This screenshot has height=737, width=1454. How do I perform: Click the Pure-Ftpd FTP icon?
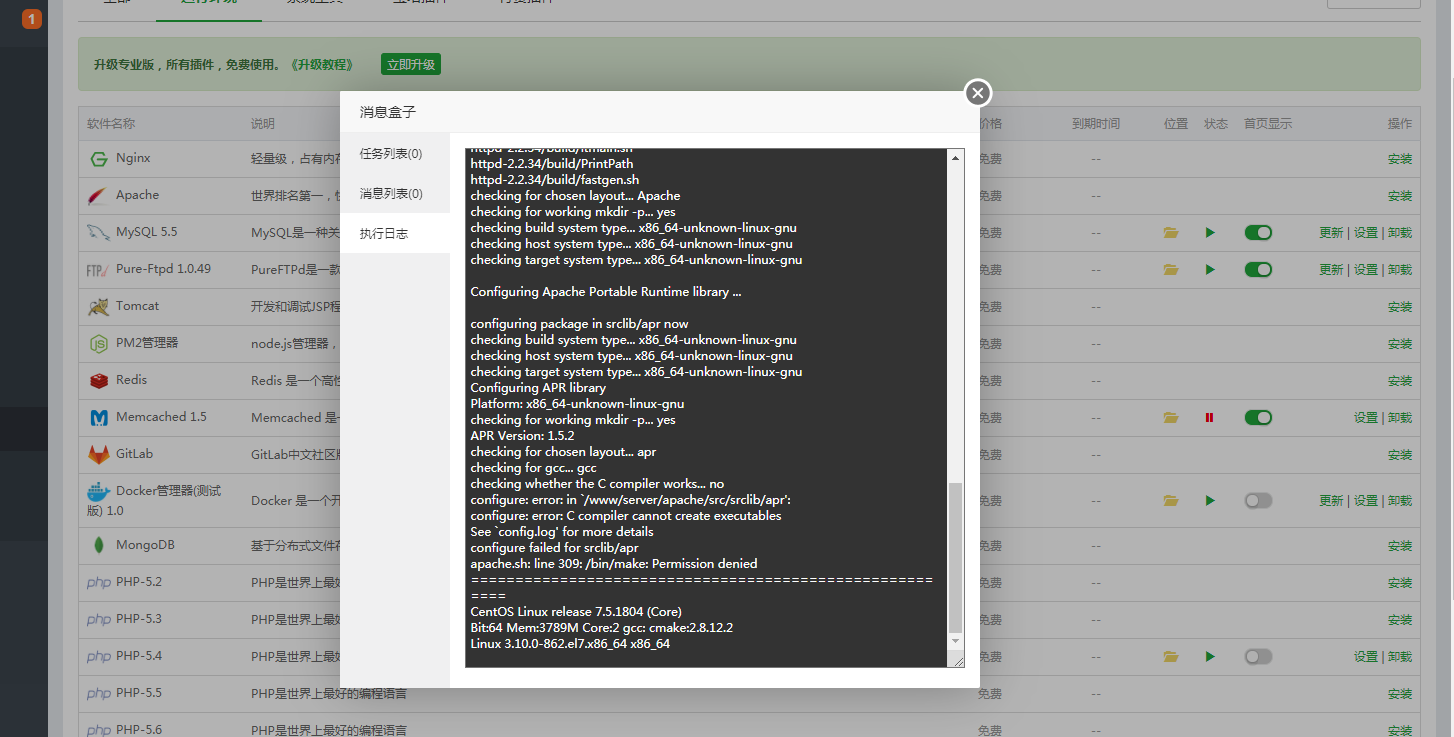[98, 270]
